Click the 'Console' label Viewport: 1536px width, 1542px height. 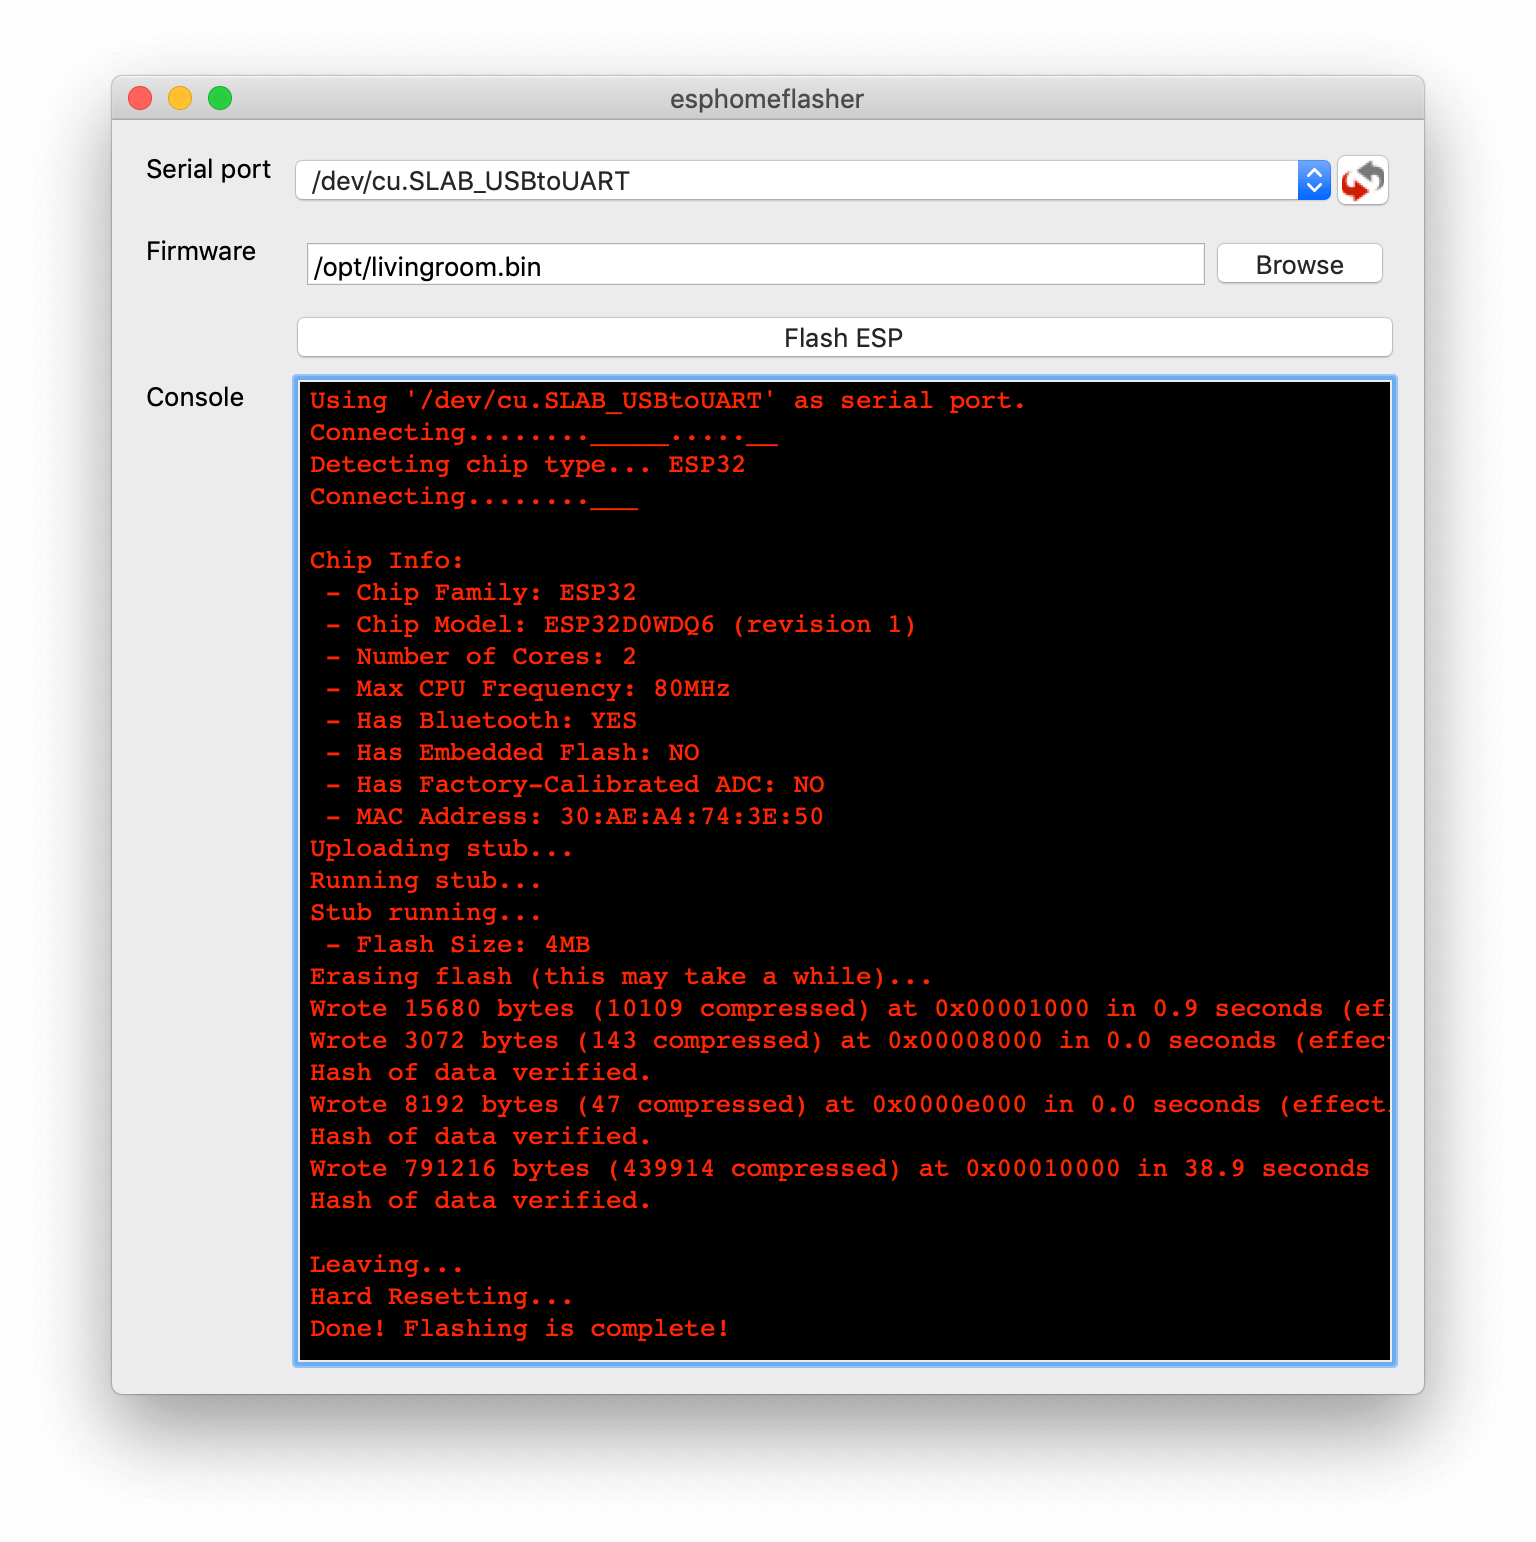pyautogui.click(x=195, y=397)
